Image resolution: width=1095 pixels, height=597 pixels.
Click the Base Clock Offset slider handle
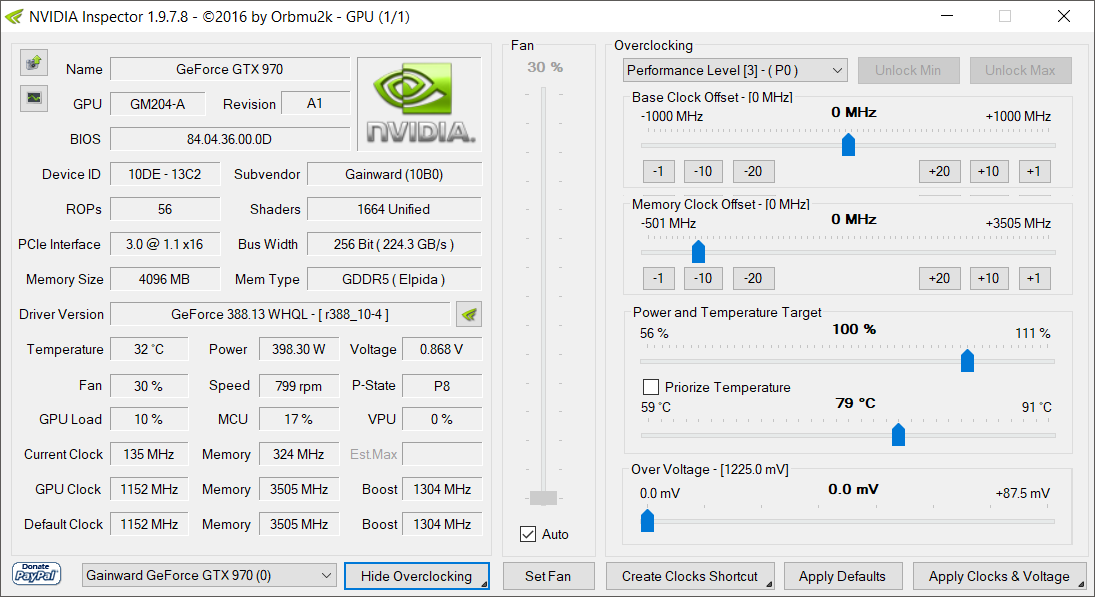coord(848,145)
